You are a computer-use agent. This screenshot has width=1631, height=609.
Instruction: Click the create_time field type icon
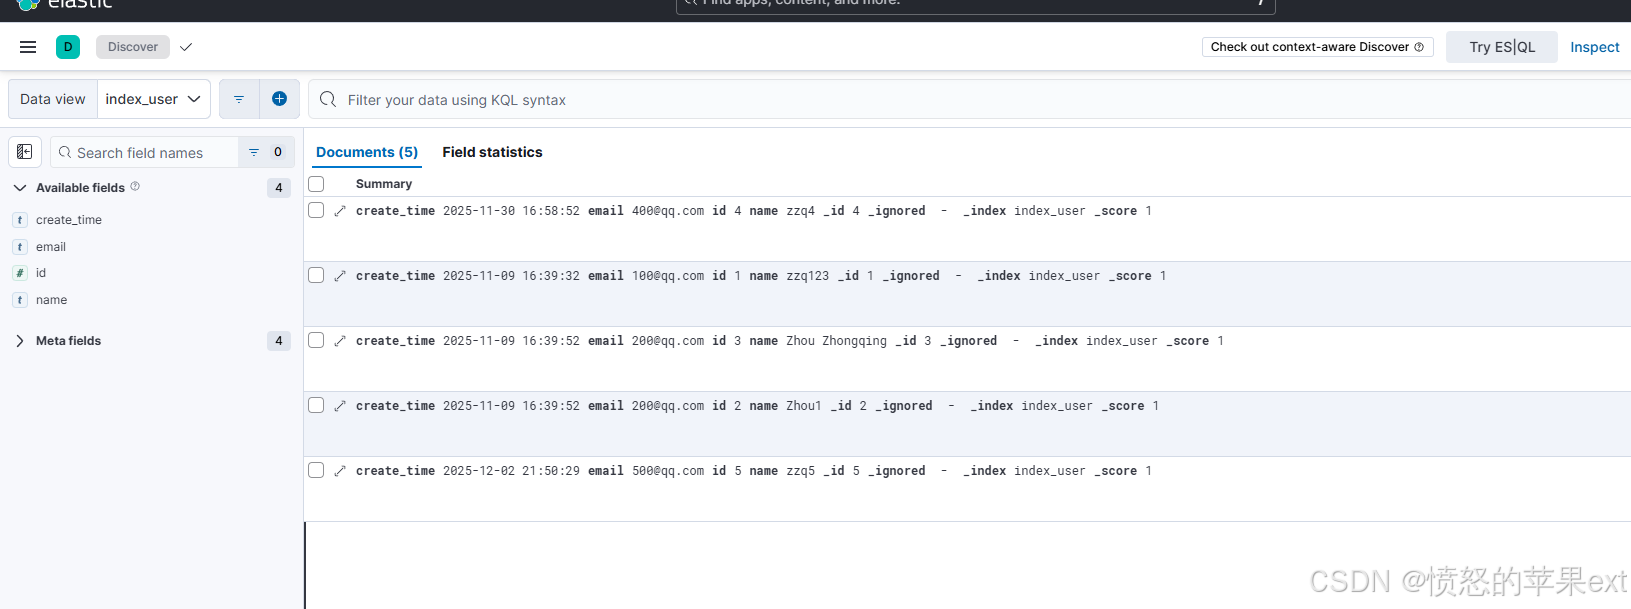(x=20, y=220)
